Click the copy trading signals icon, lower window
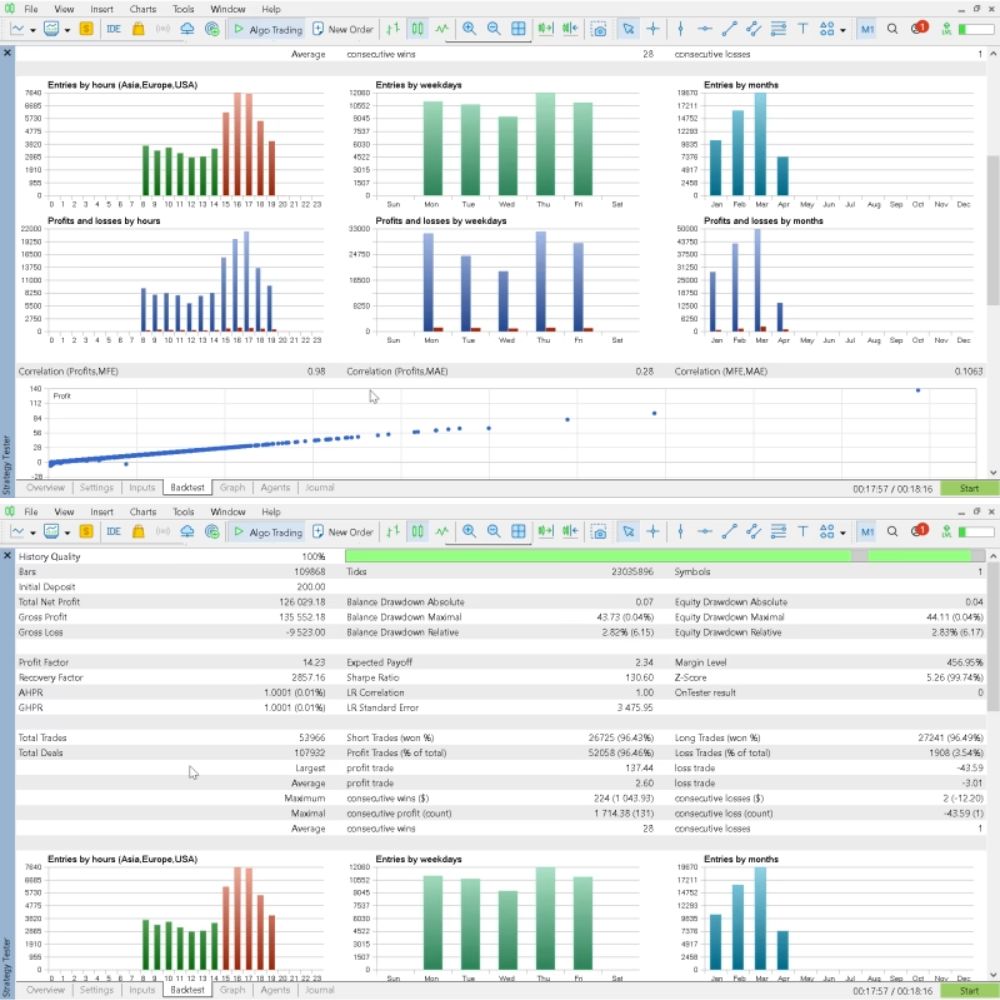The height and width of the screenshot is (1000, 1000). pyautogui.click(x=212, y=531)
